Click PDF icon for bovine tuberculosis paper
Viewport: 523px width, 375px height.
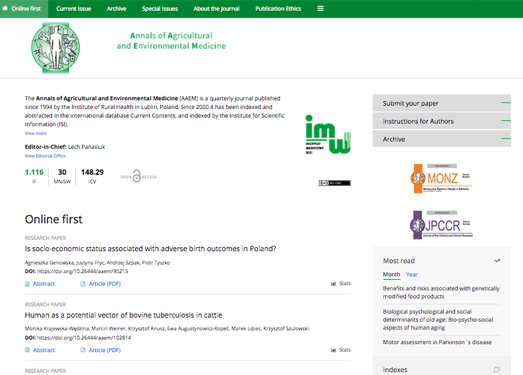[83, 350]
